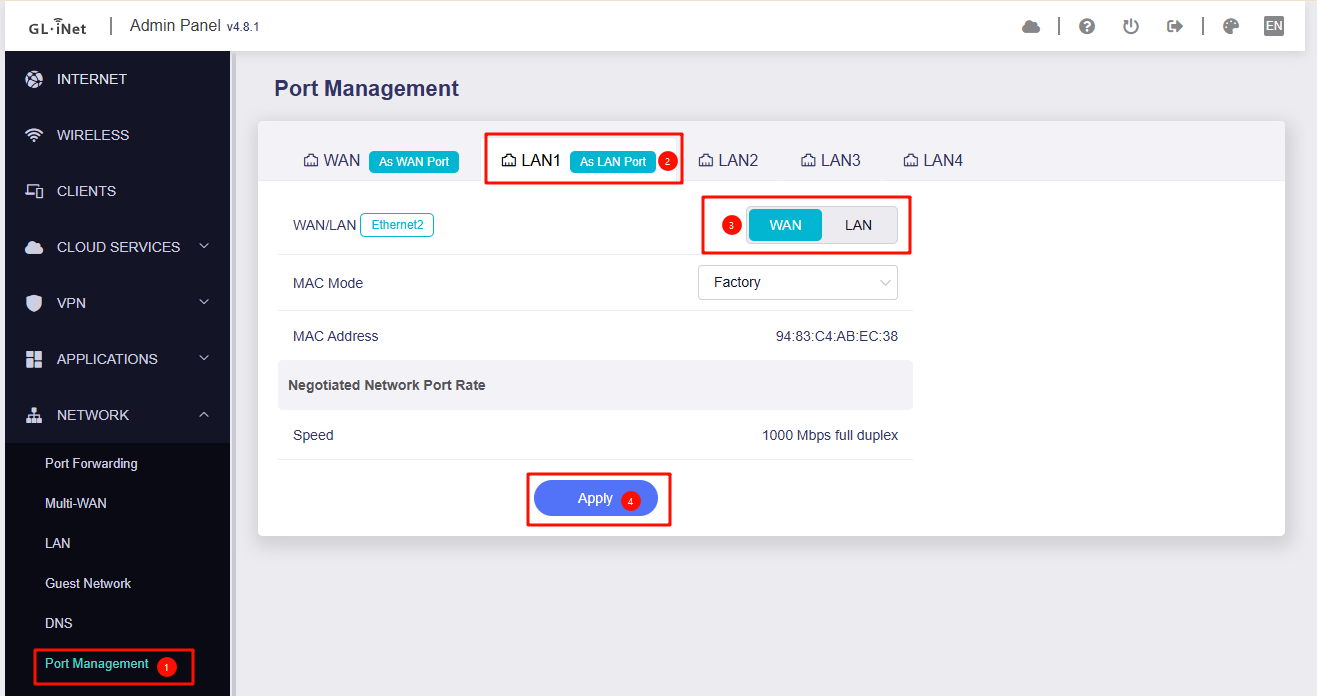
Task: Expand the VPN sidebar menu
Action: tap(116, 303)
